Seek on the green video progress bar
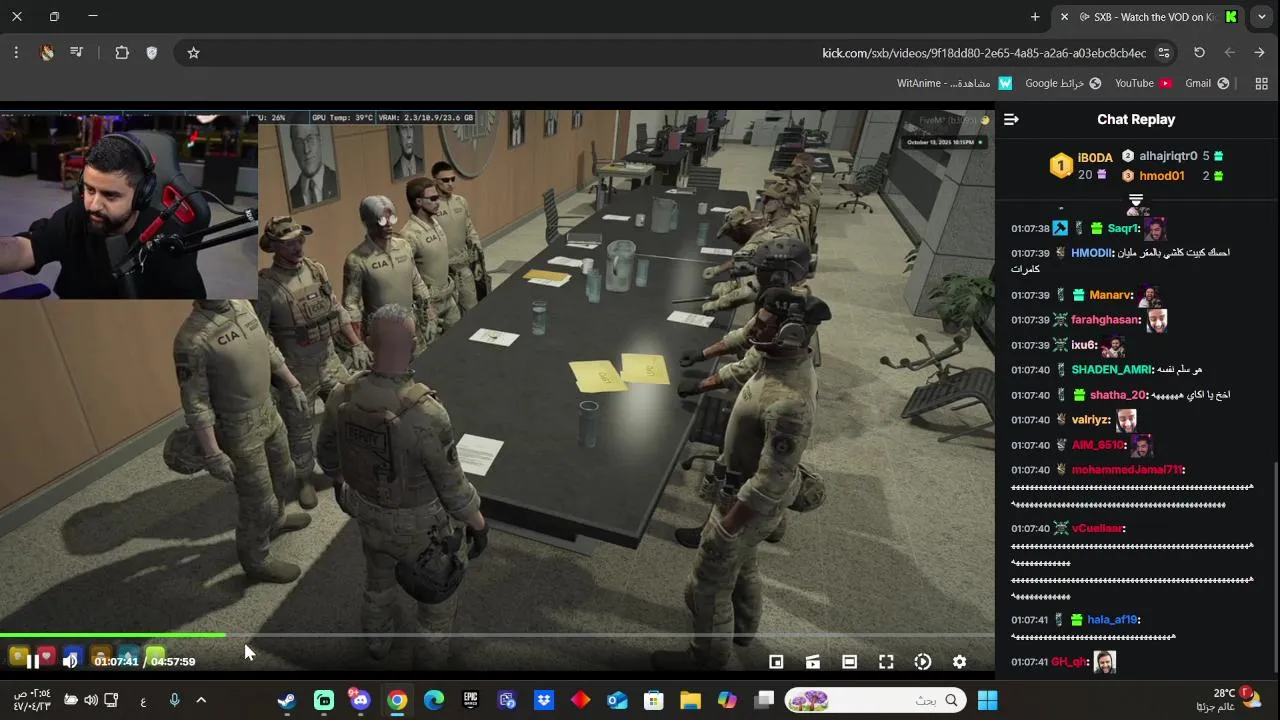Screen dimensions: 1280x720 pyautogui.click(x=497, y=635)
